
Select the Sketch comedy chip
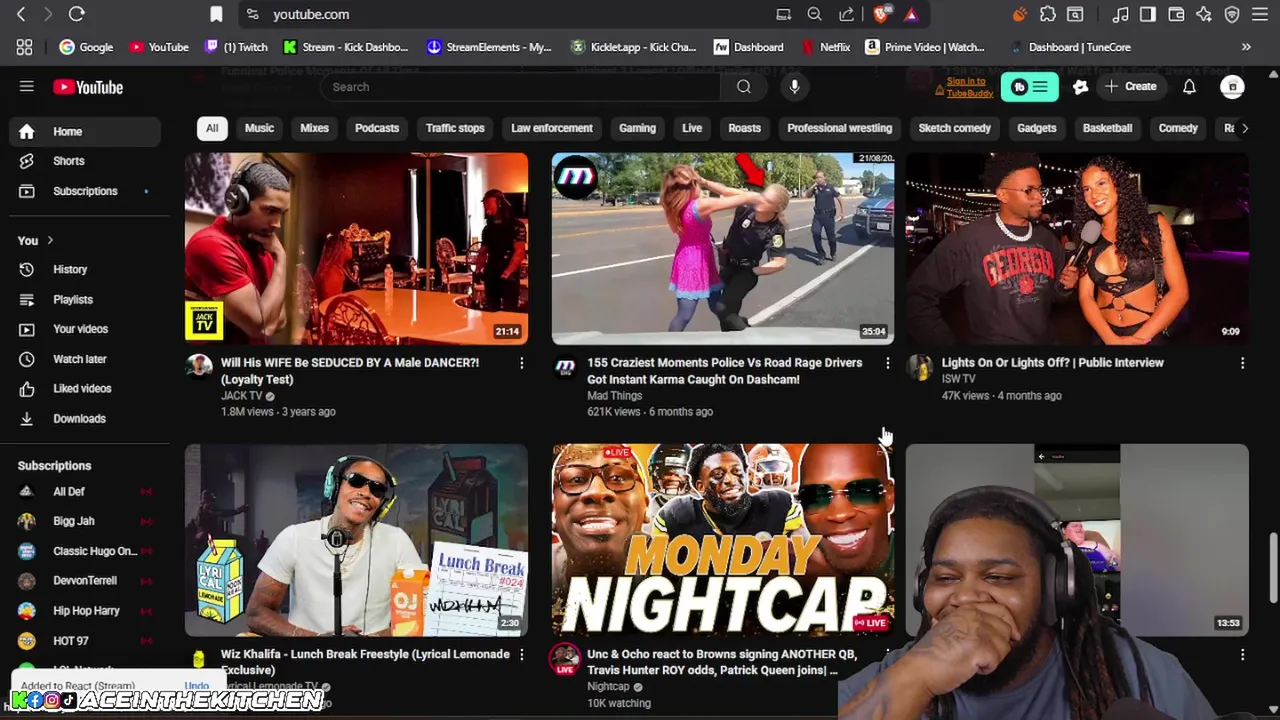(x=955, y=128)
